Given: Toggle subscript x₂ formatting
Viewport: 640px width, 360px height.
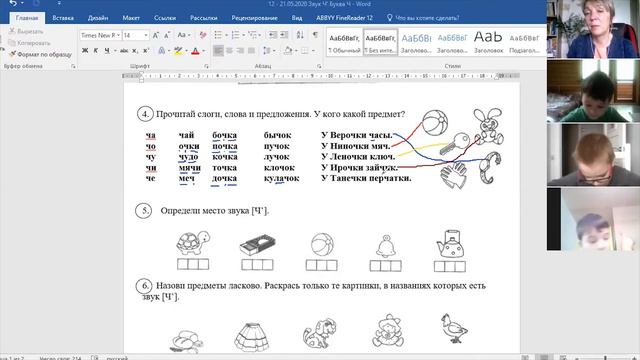Looking at the screenshot, I should point(135,51).
